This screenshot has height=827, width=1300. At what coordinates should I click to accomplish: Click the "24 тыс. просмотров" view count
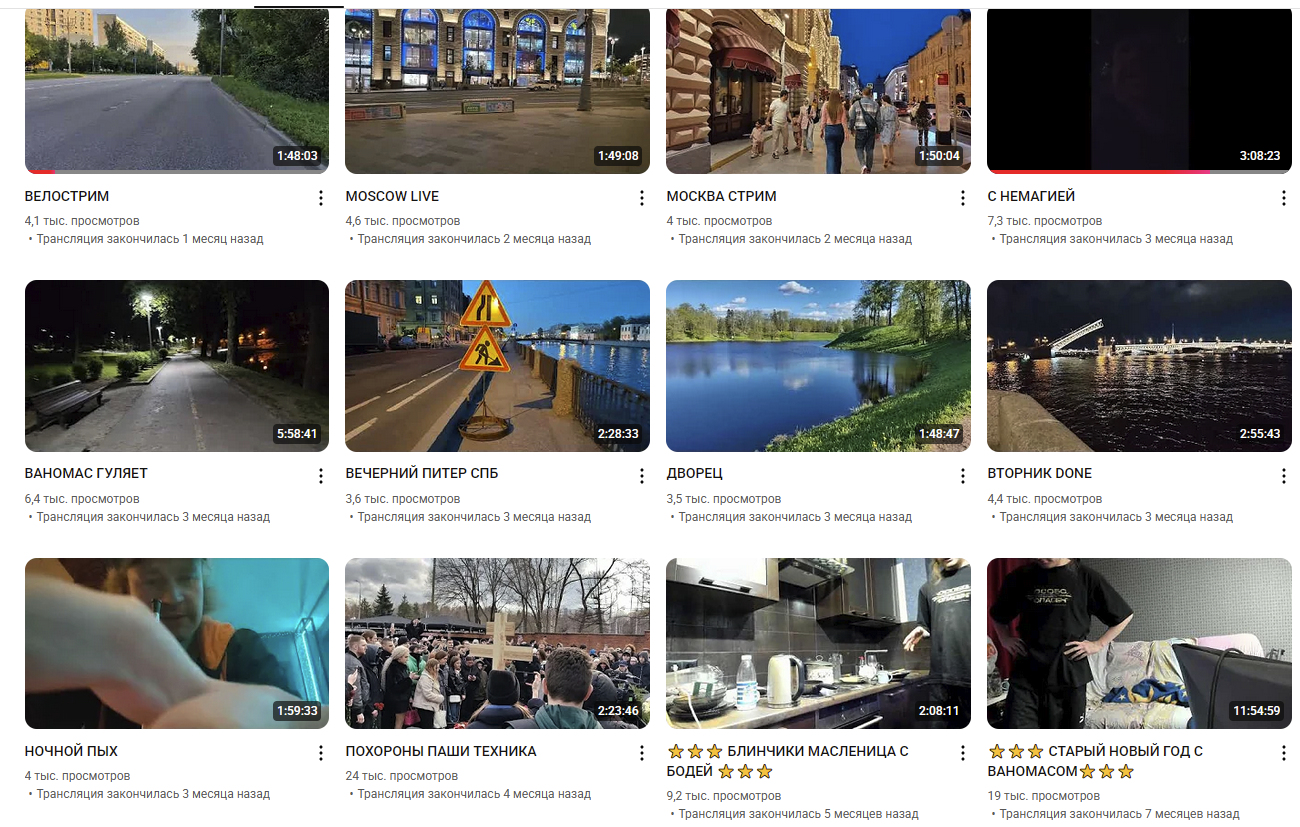402,776
